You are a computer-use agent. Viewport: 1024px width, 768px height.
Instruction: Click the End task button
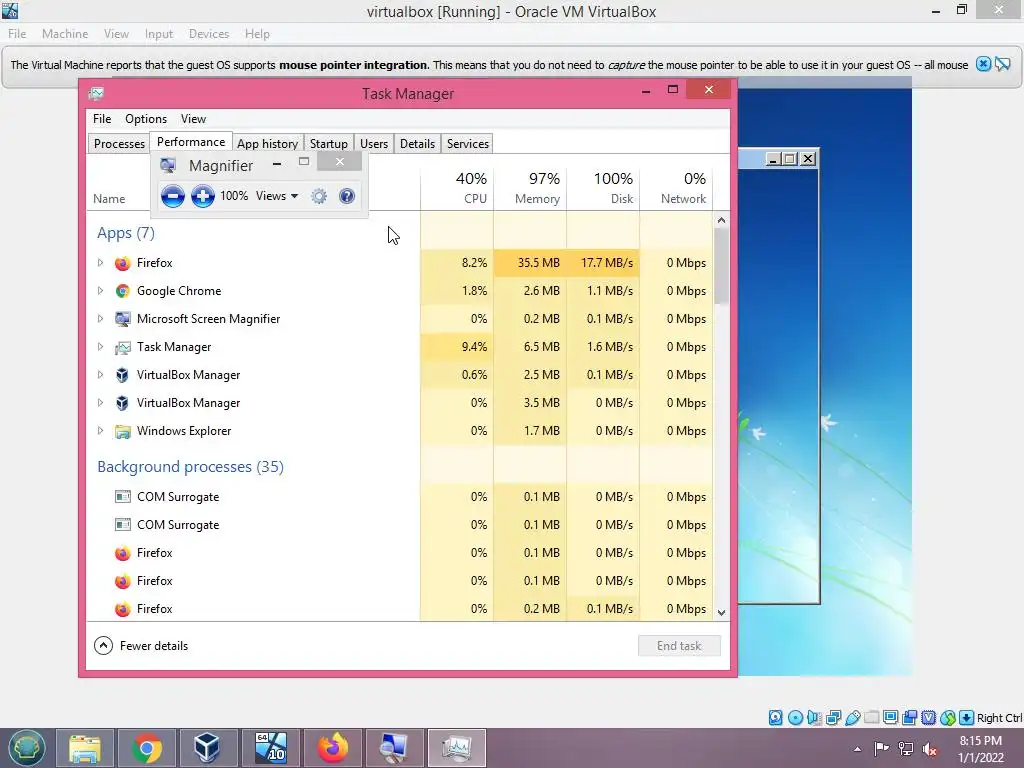(679, 646)
